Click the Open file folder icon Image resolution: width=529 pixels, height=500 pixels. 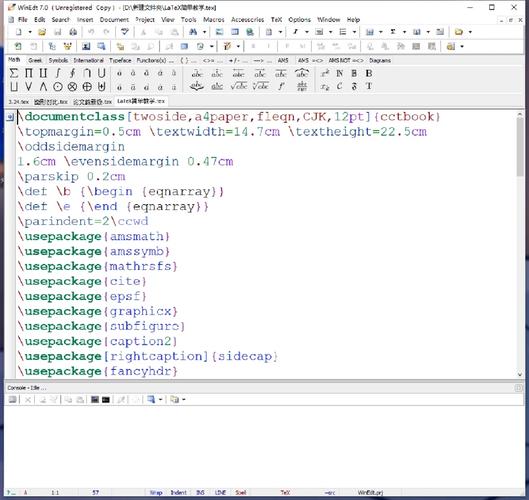pos(42,32)
